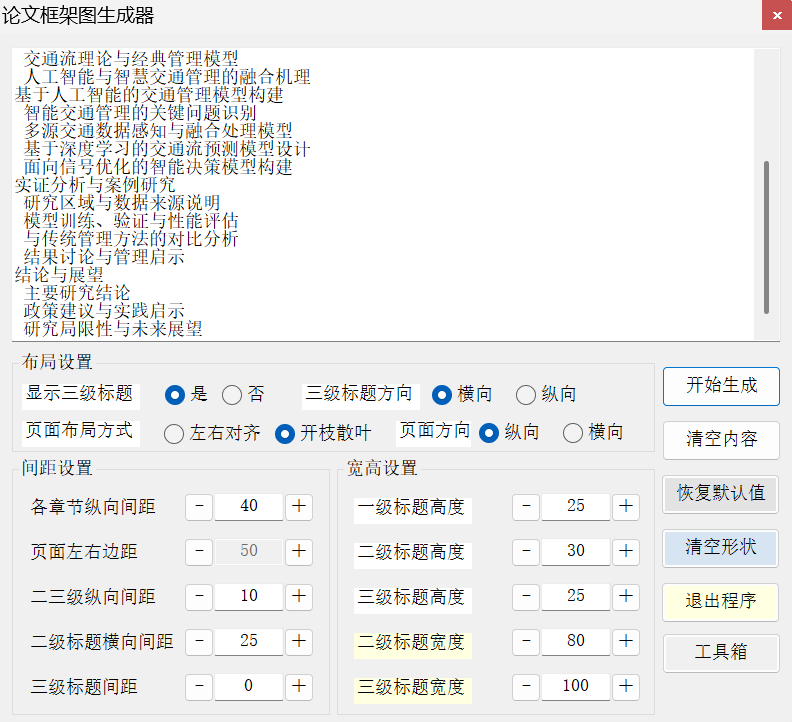This screenshot has height=722, width=792.
Task: Click the outline text area scrollbar
Action: (766, 237)
